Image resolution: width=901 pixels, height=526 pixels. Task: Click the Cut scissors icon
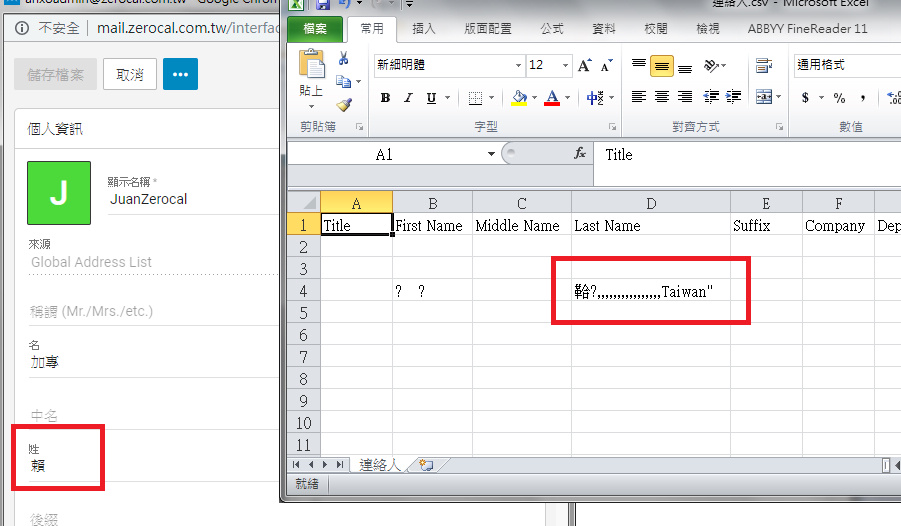point(344,59)
